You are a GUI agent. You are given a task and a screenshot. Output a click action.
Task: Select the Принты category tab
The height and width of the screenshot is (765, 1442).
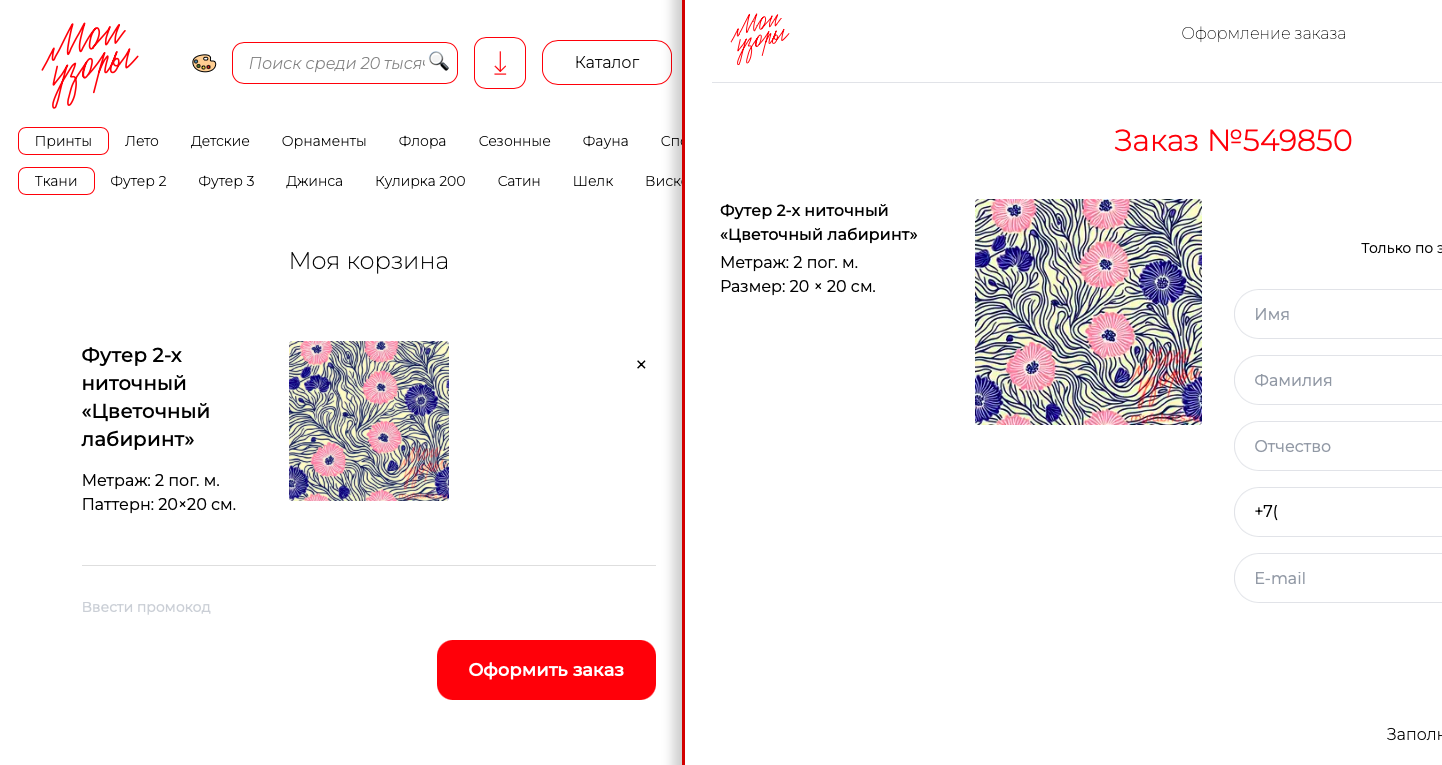point(63,141)
